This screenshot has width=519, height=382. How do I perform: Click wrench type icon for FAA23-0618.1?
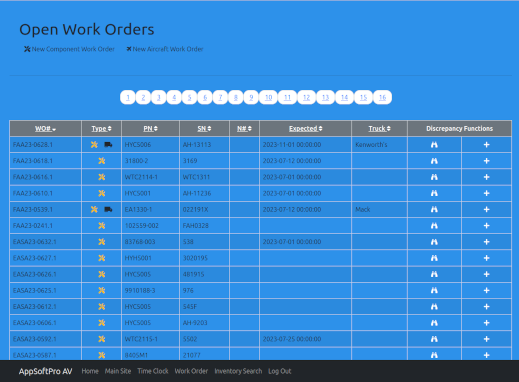coord(102,161)
